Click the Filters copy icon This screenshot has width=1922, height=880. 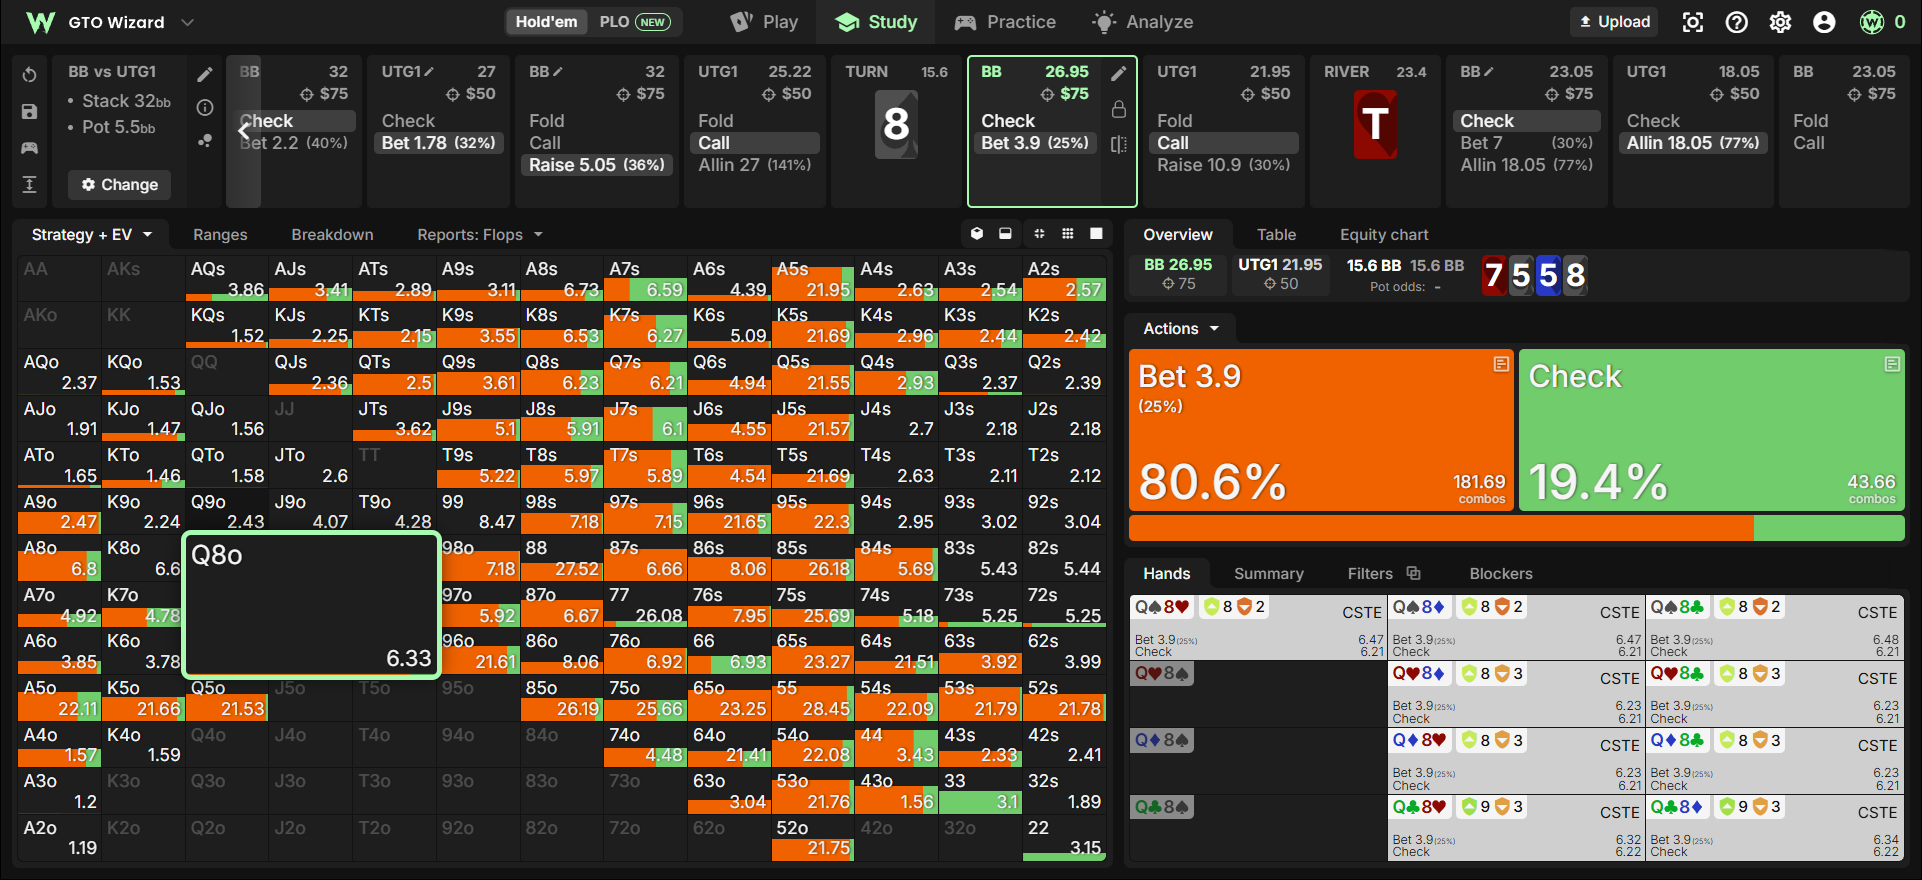coord(1413,573)
